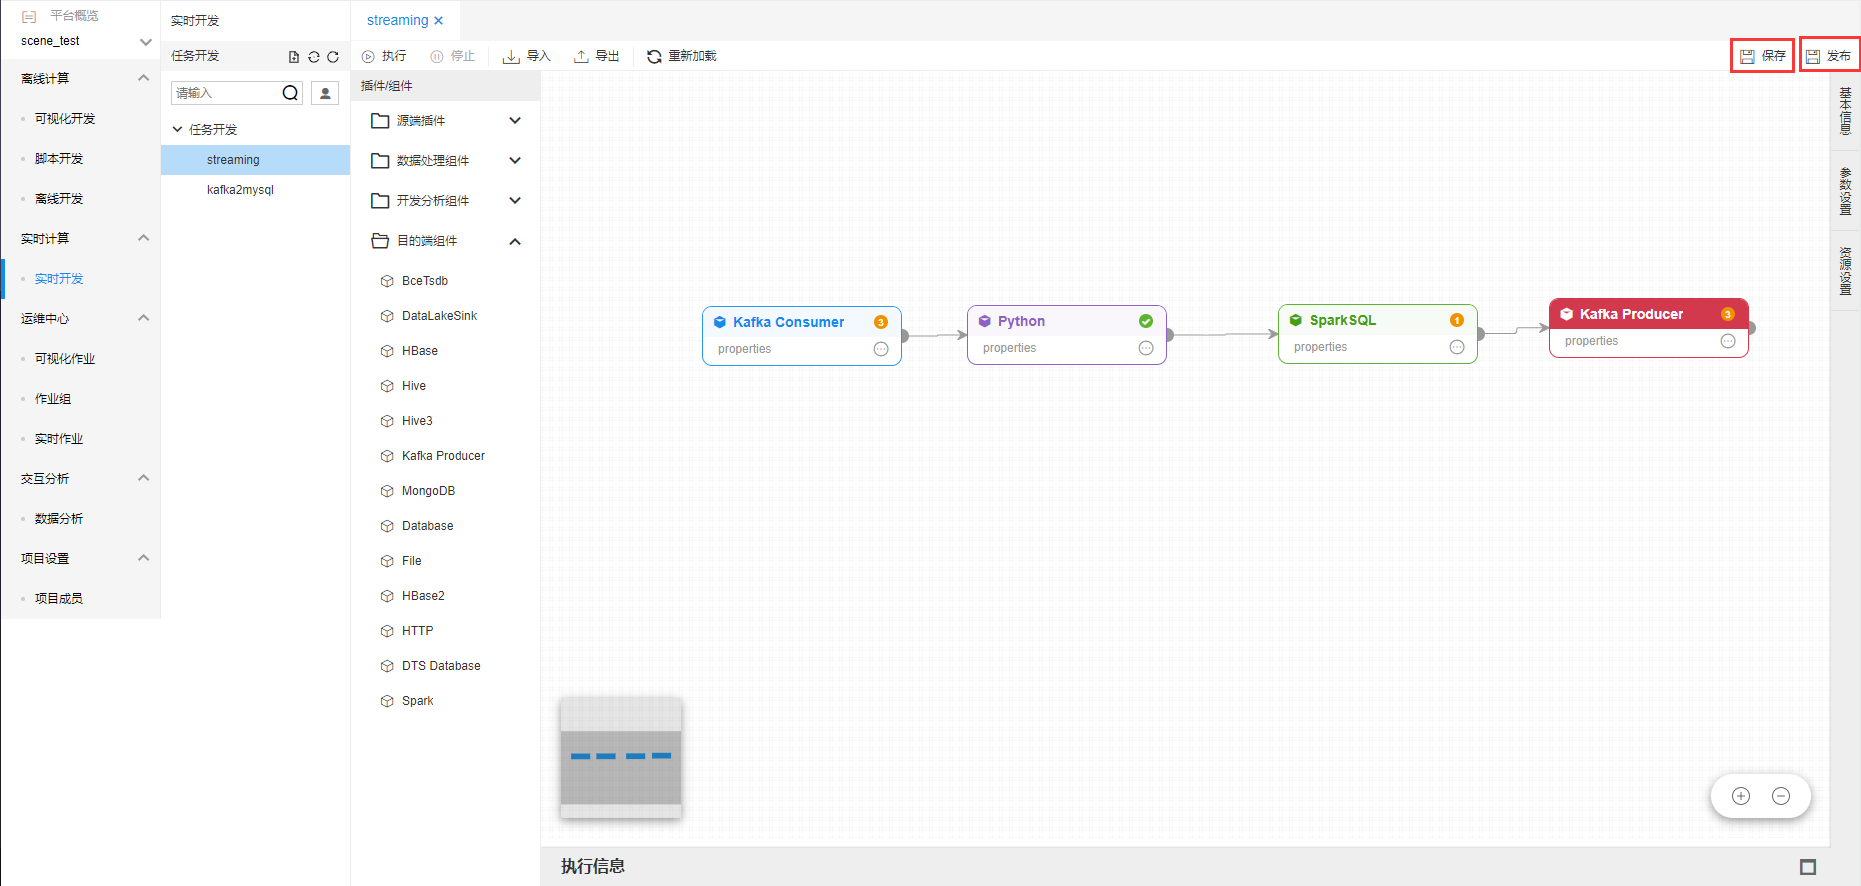
Task: Maximize the 执行信息 panel
Action: click(x=1808, y=867)
